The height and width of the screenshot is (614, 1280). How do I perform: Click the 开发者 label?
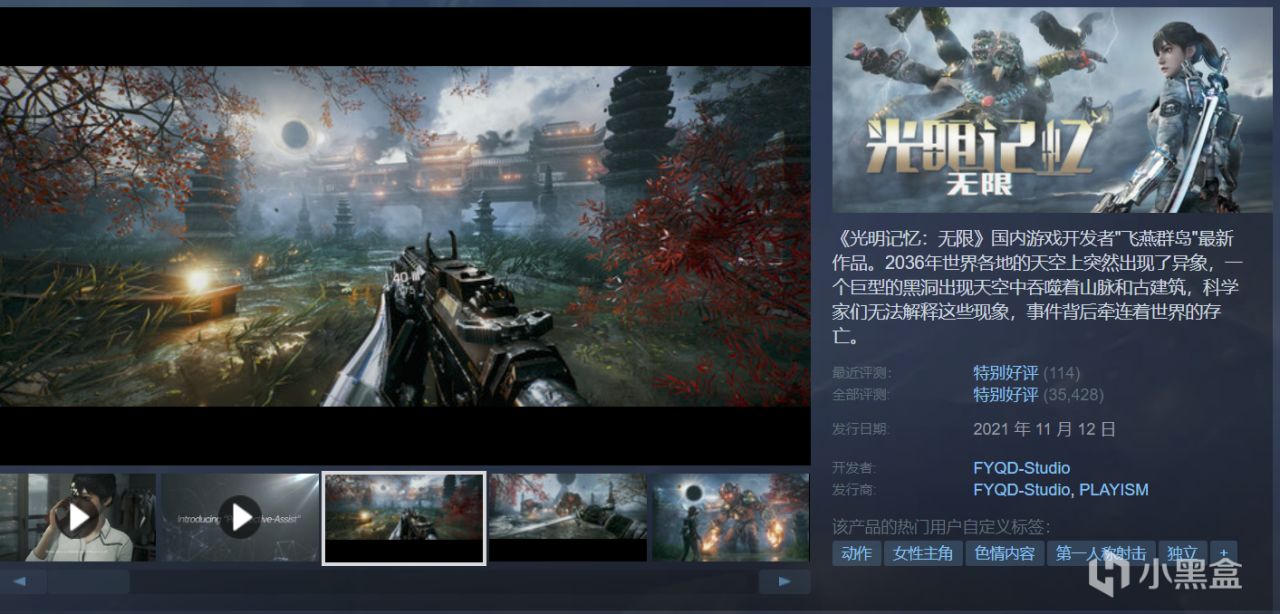pos(853,469)
